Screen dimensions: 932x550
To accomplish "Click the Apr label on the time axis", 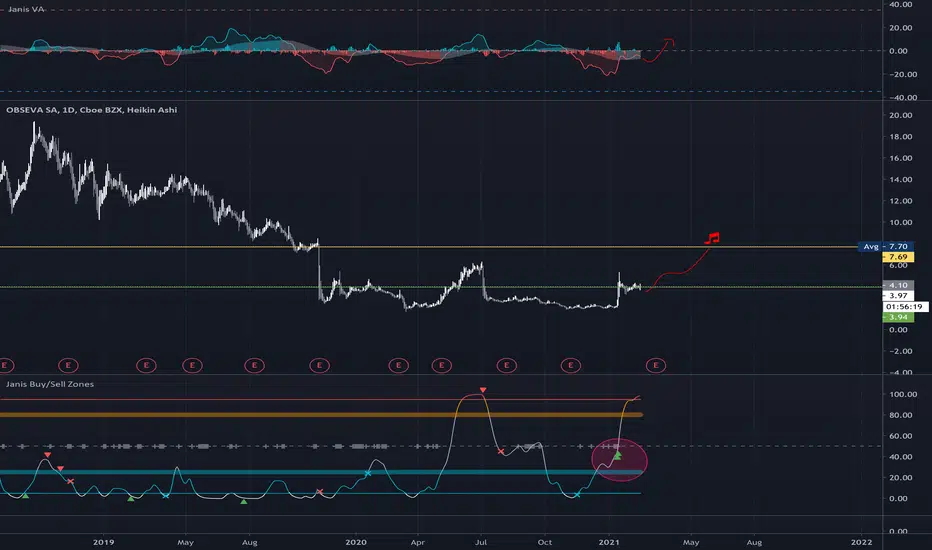I will pos(418,542).
